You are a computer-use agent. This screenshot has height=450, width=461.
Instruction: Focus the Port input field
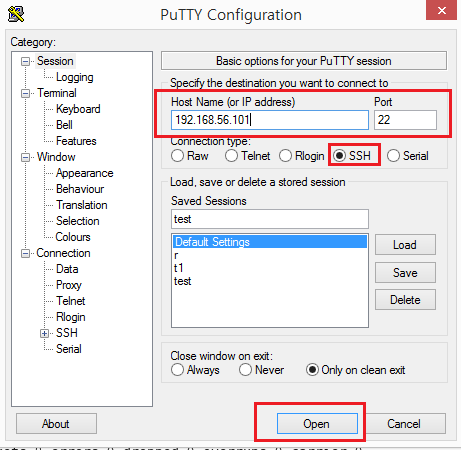pos(405,120)
